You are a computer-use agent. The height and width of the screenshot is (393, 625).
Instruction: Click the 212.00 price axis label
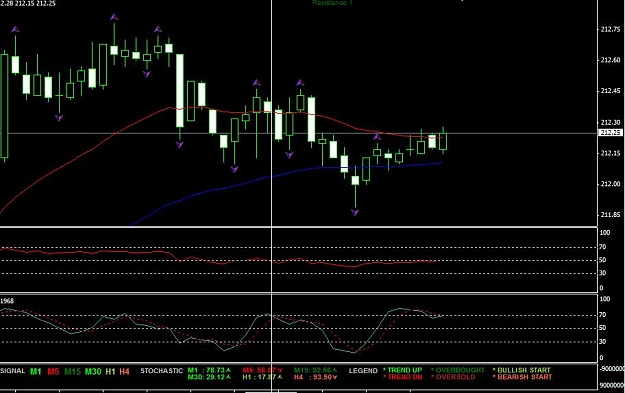(610, 184)
